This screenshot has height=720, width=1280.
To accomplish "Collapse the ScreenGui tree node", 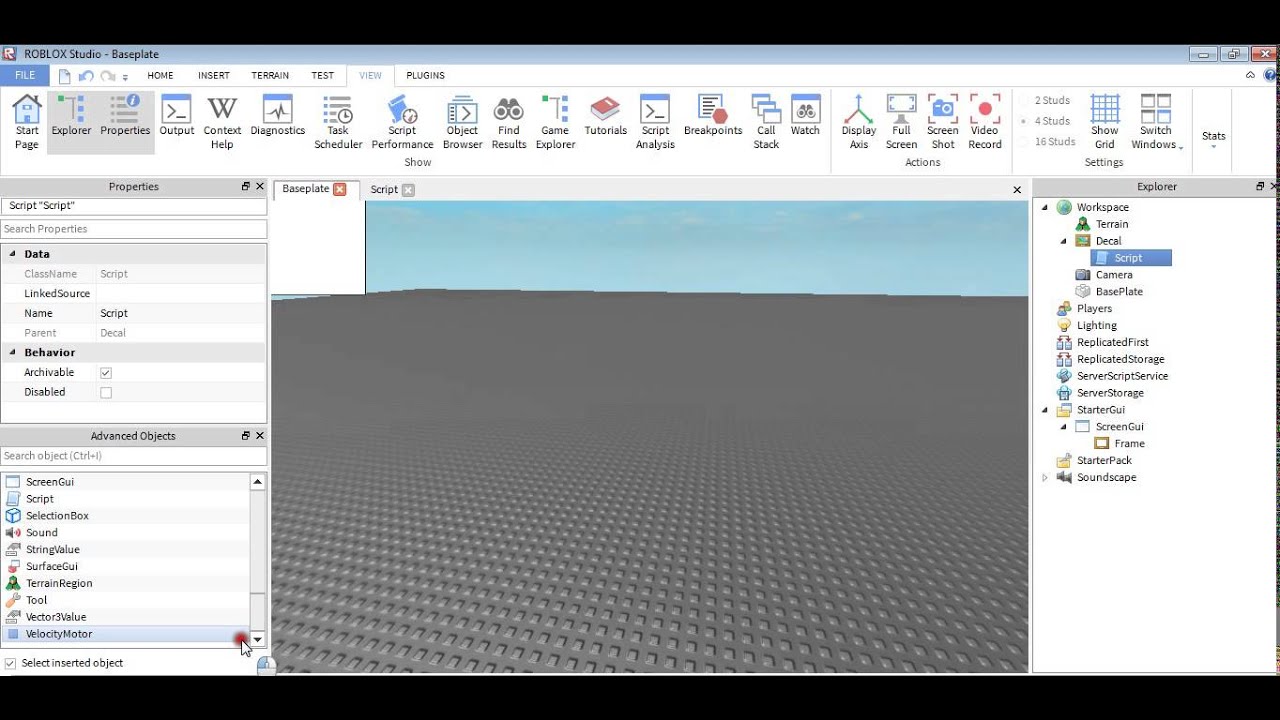I will point(1064,427).
